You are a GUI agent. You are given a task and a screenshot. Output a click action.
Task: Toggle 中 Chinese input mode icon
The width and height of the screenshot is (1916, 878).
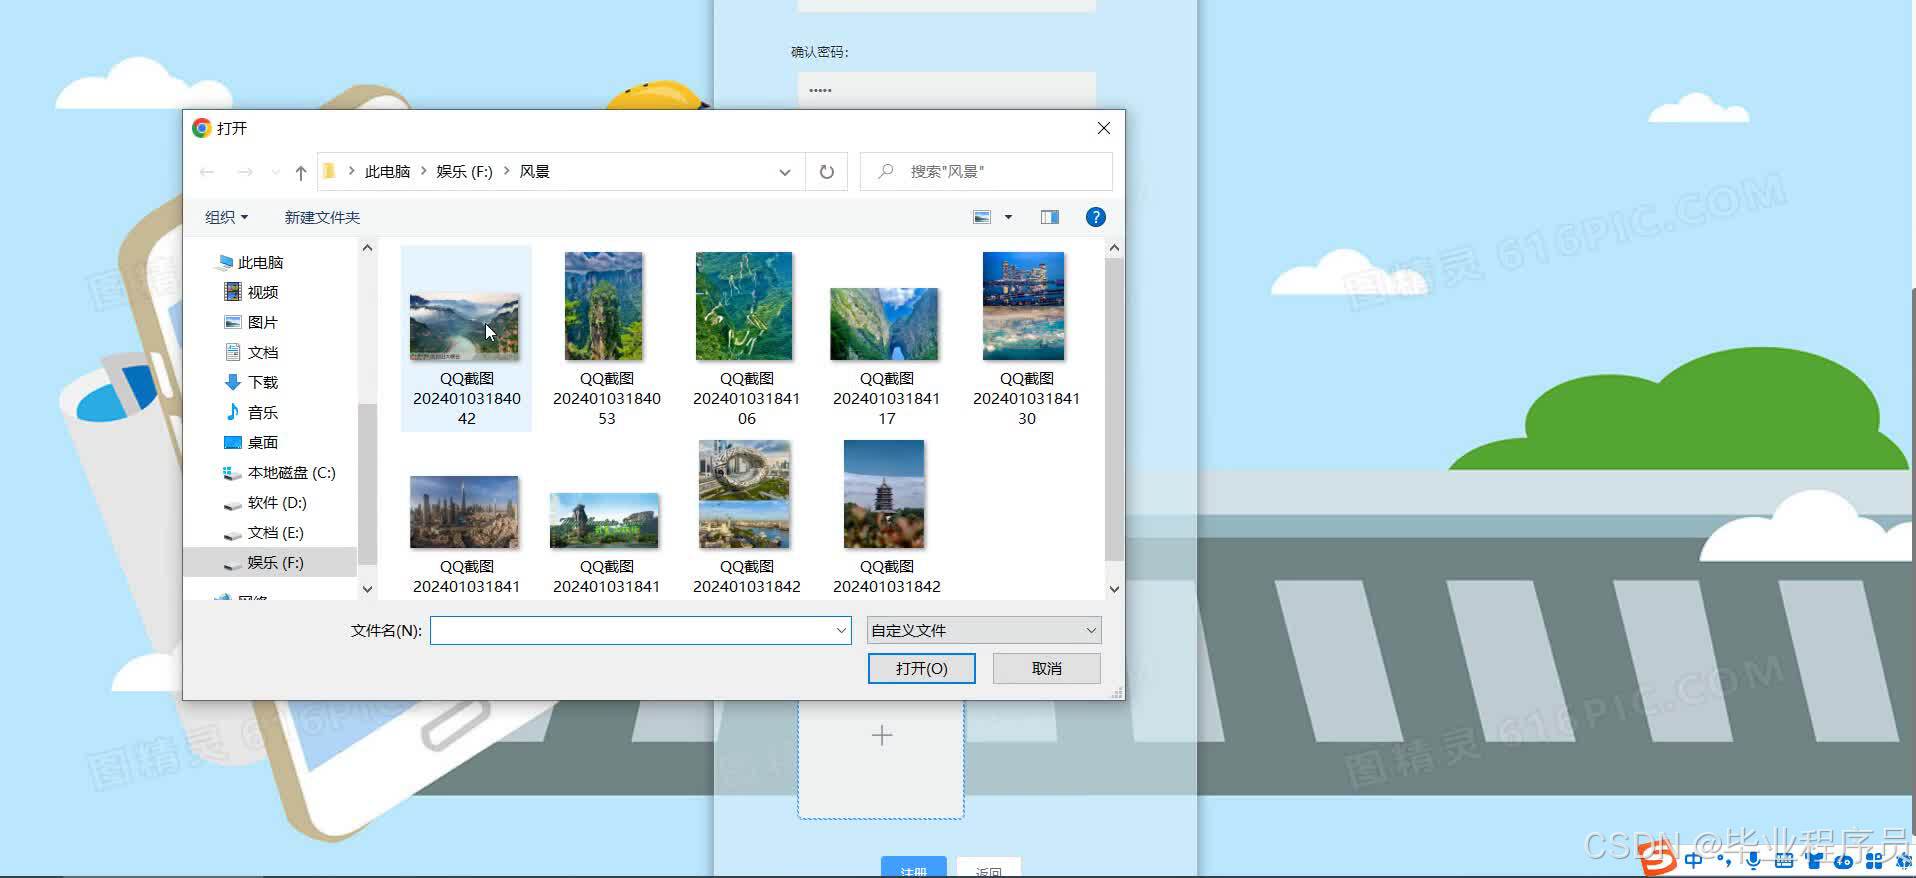[x=1693, y=860]
